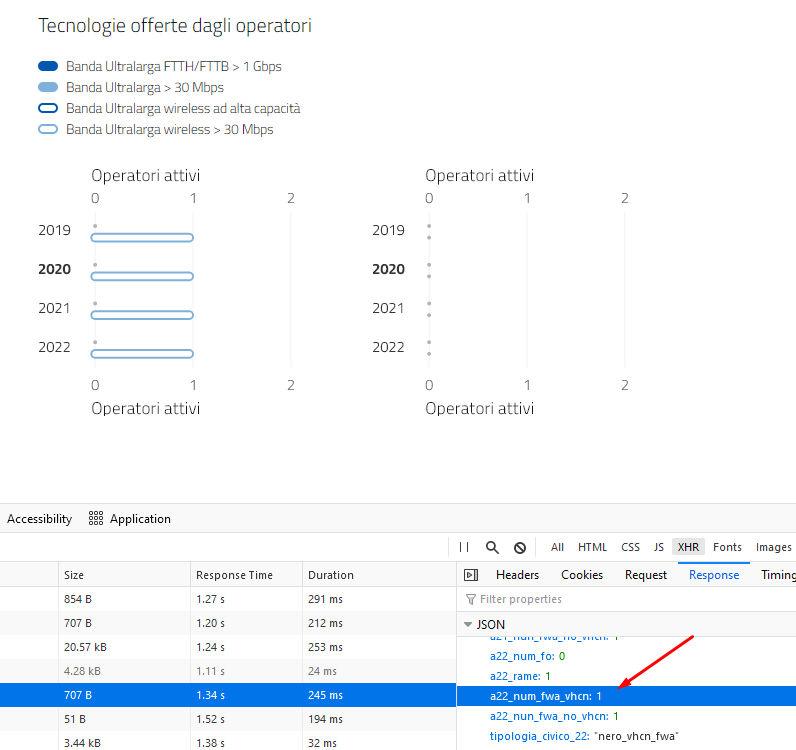
Task: Pause network recording in DevTools
Action: point(464,547)
